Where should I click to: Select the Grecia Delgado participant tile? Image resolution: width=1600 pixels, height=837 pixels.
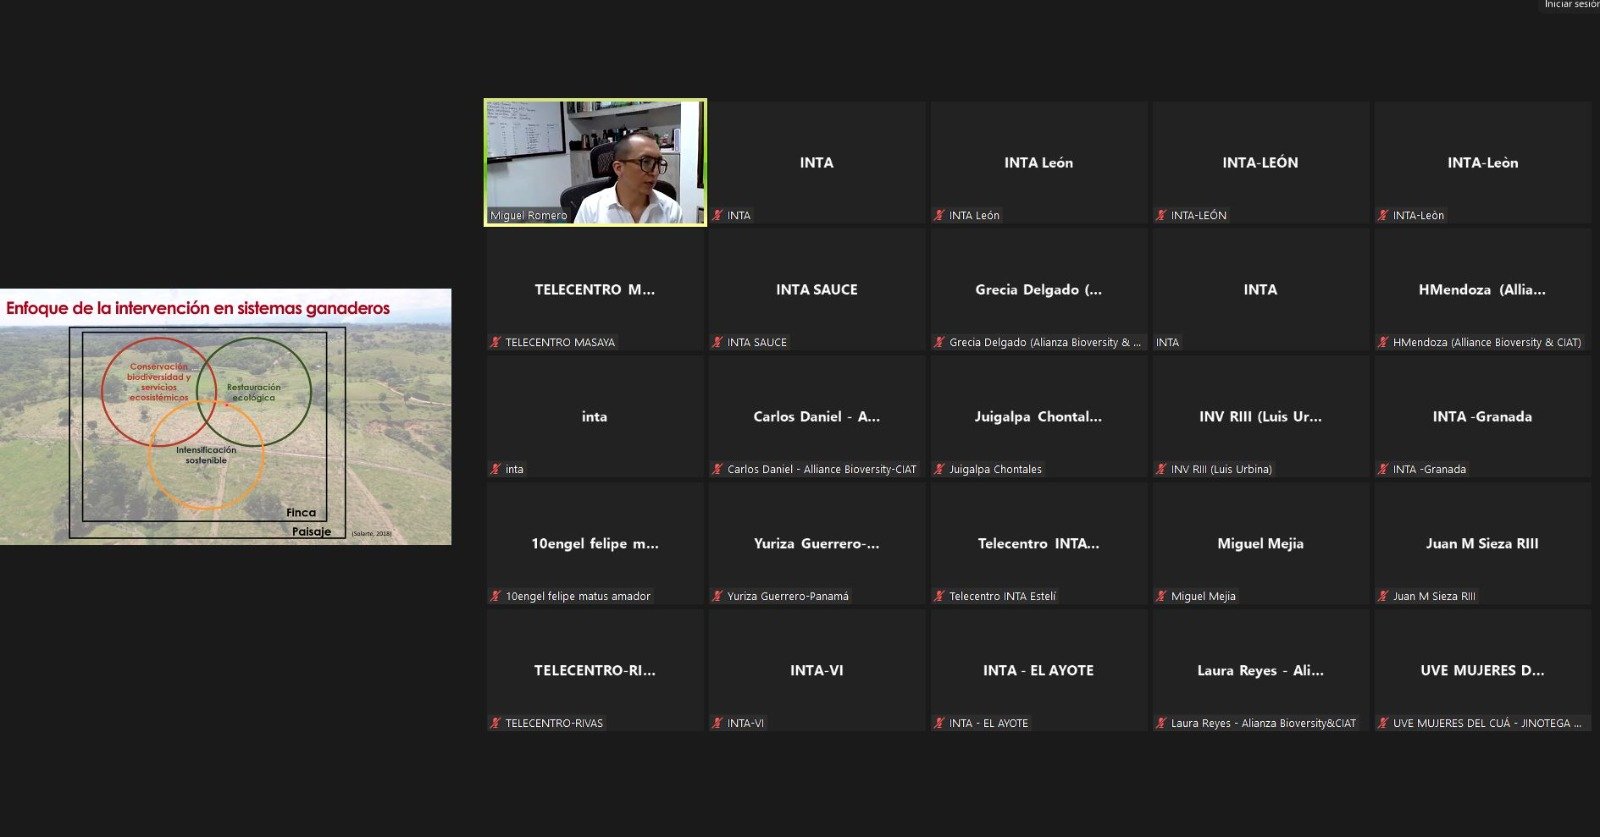point(1038,290)
